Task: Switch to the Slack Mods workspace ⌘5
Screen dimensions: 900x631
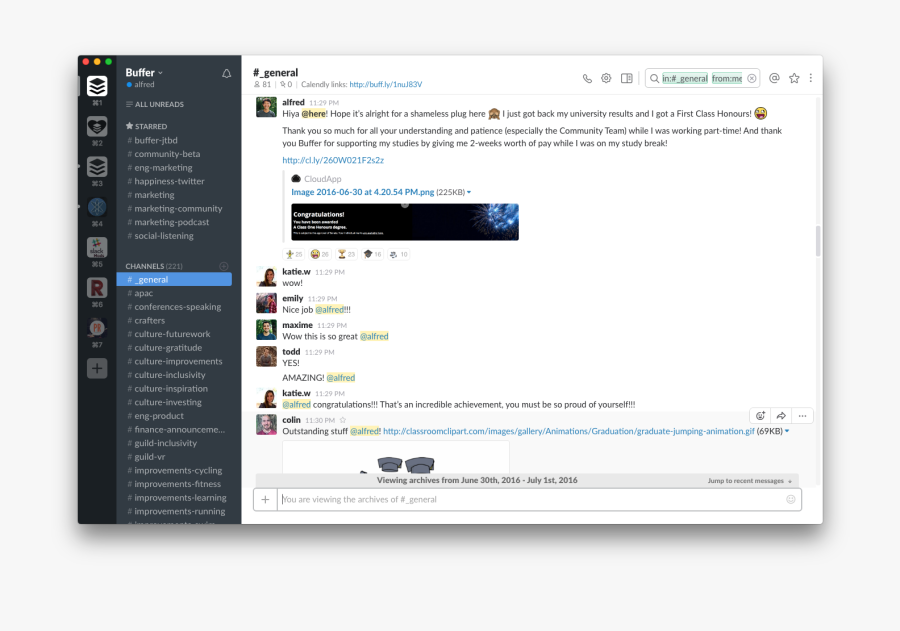Action: coord(97,247)
